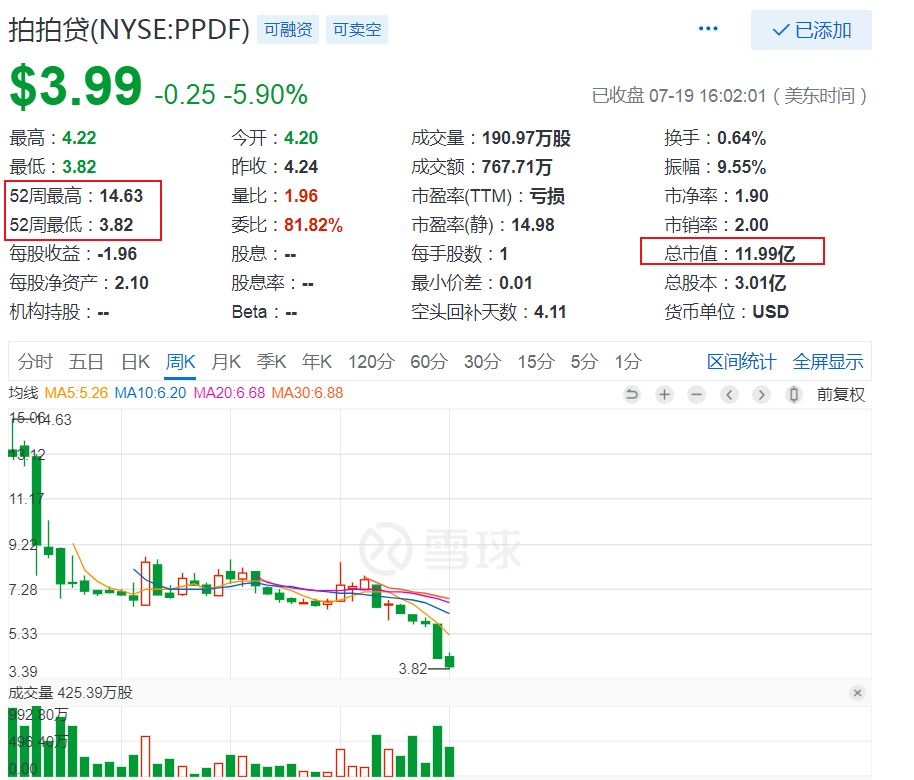Click the 52周最低 3.82 value
The image size is (914, 780).
click(x=116, y=225)
